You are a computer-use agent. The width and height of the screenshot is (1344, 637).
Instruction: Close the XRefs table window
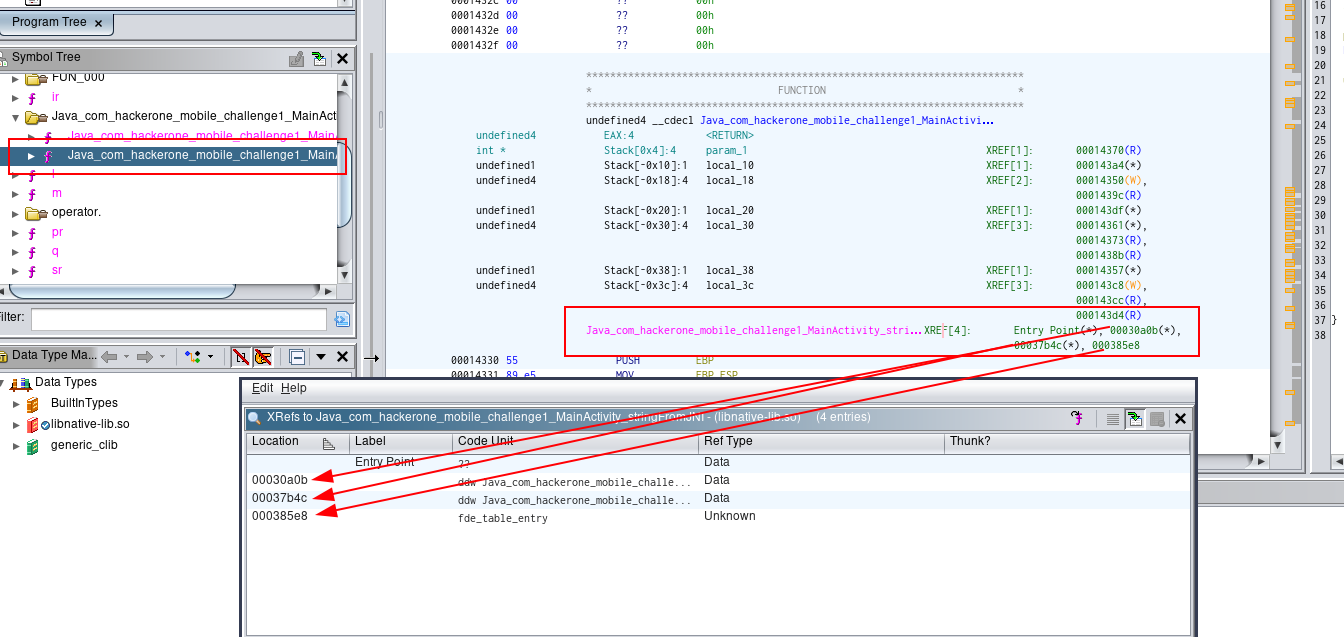tap(1180, 419)
